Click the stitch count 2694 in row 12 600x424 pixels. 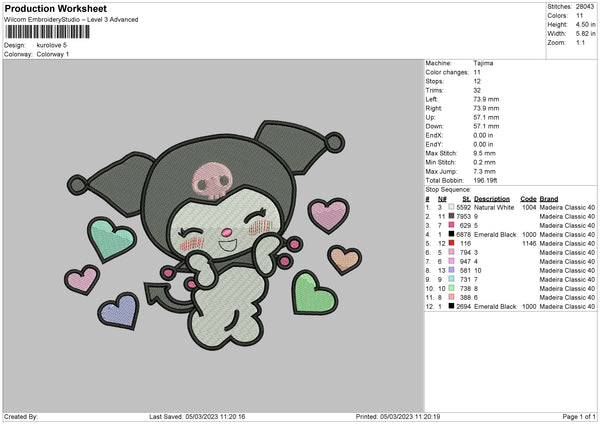tap(463, 306)
